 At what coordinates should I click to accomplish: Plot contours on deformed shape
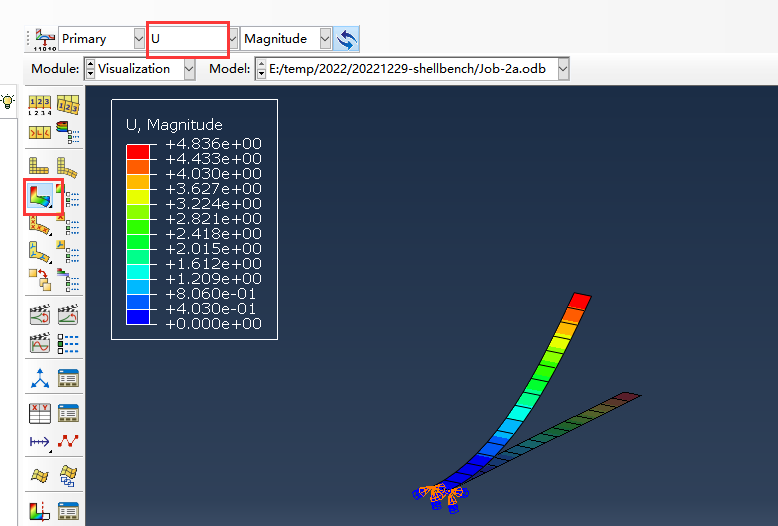tap(41, 197)
